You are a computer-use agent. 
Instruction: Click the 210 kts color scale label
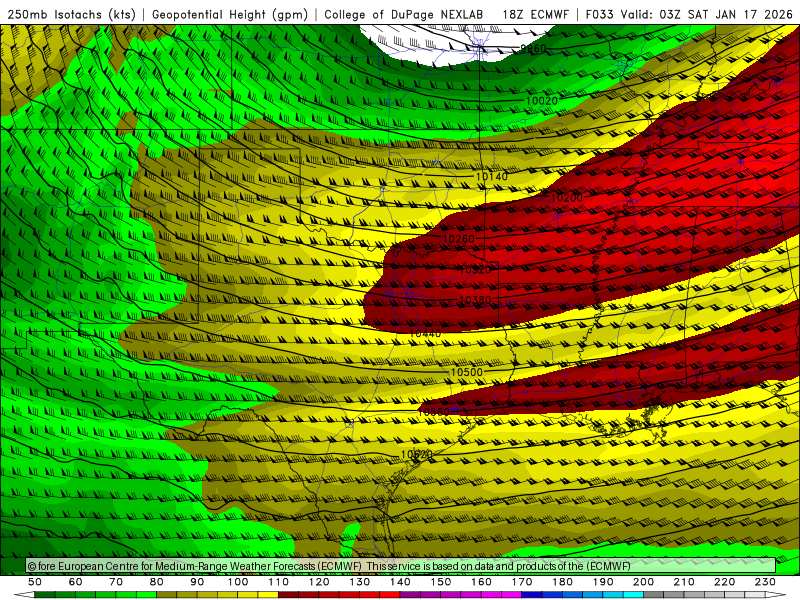click(684, 582)
